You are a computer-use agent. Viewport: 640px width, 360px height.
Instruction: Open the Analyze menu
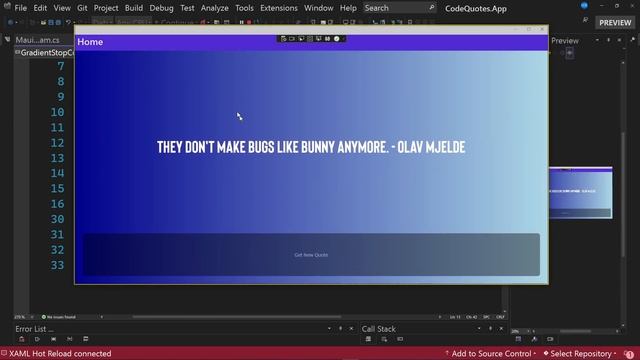point(214,8)
